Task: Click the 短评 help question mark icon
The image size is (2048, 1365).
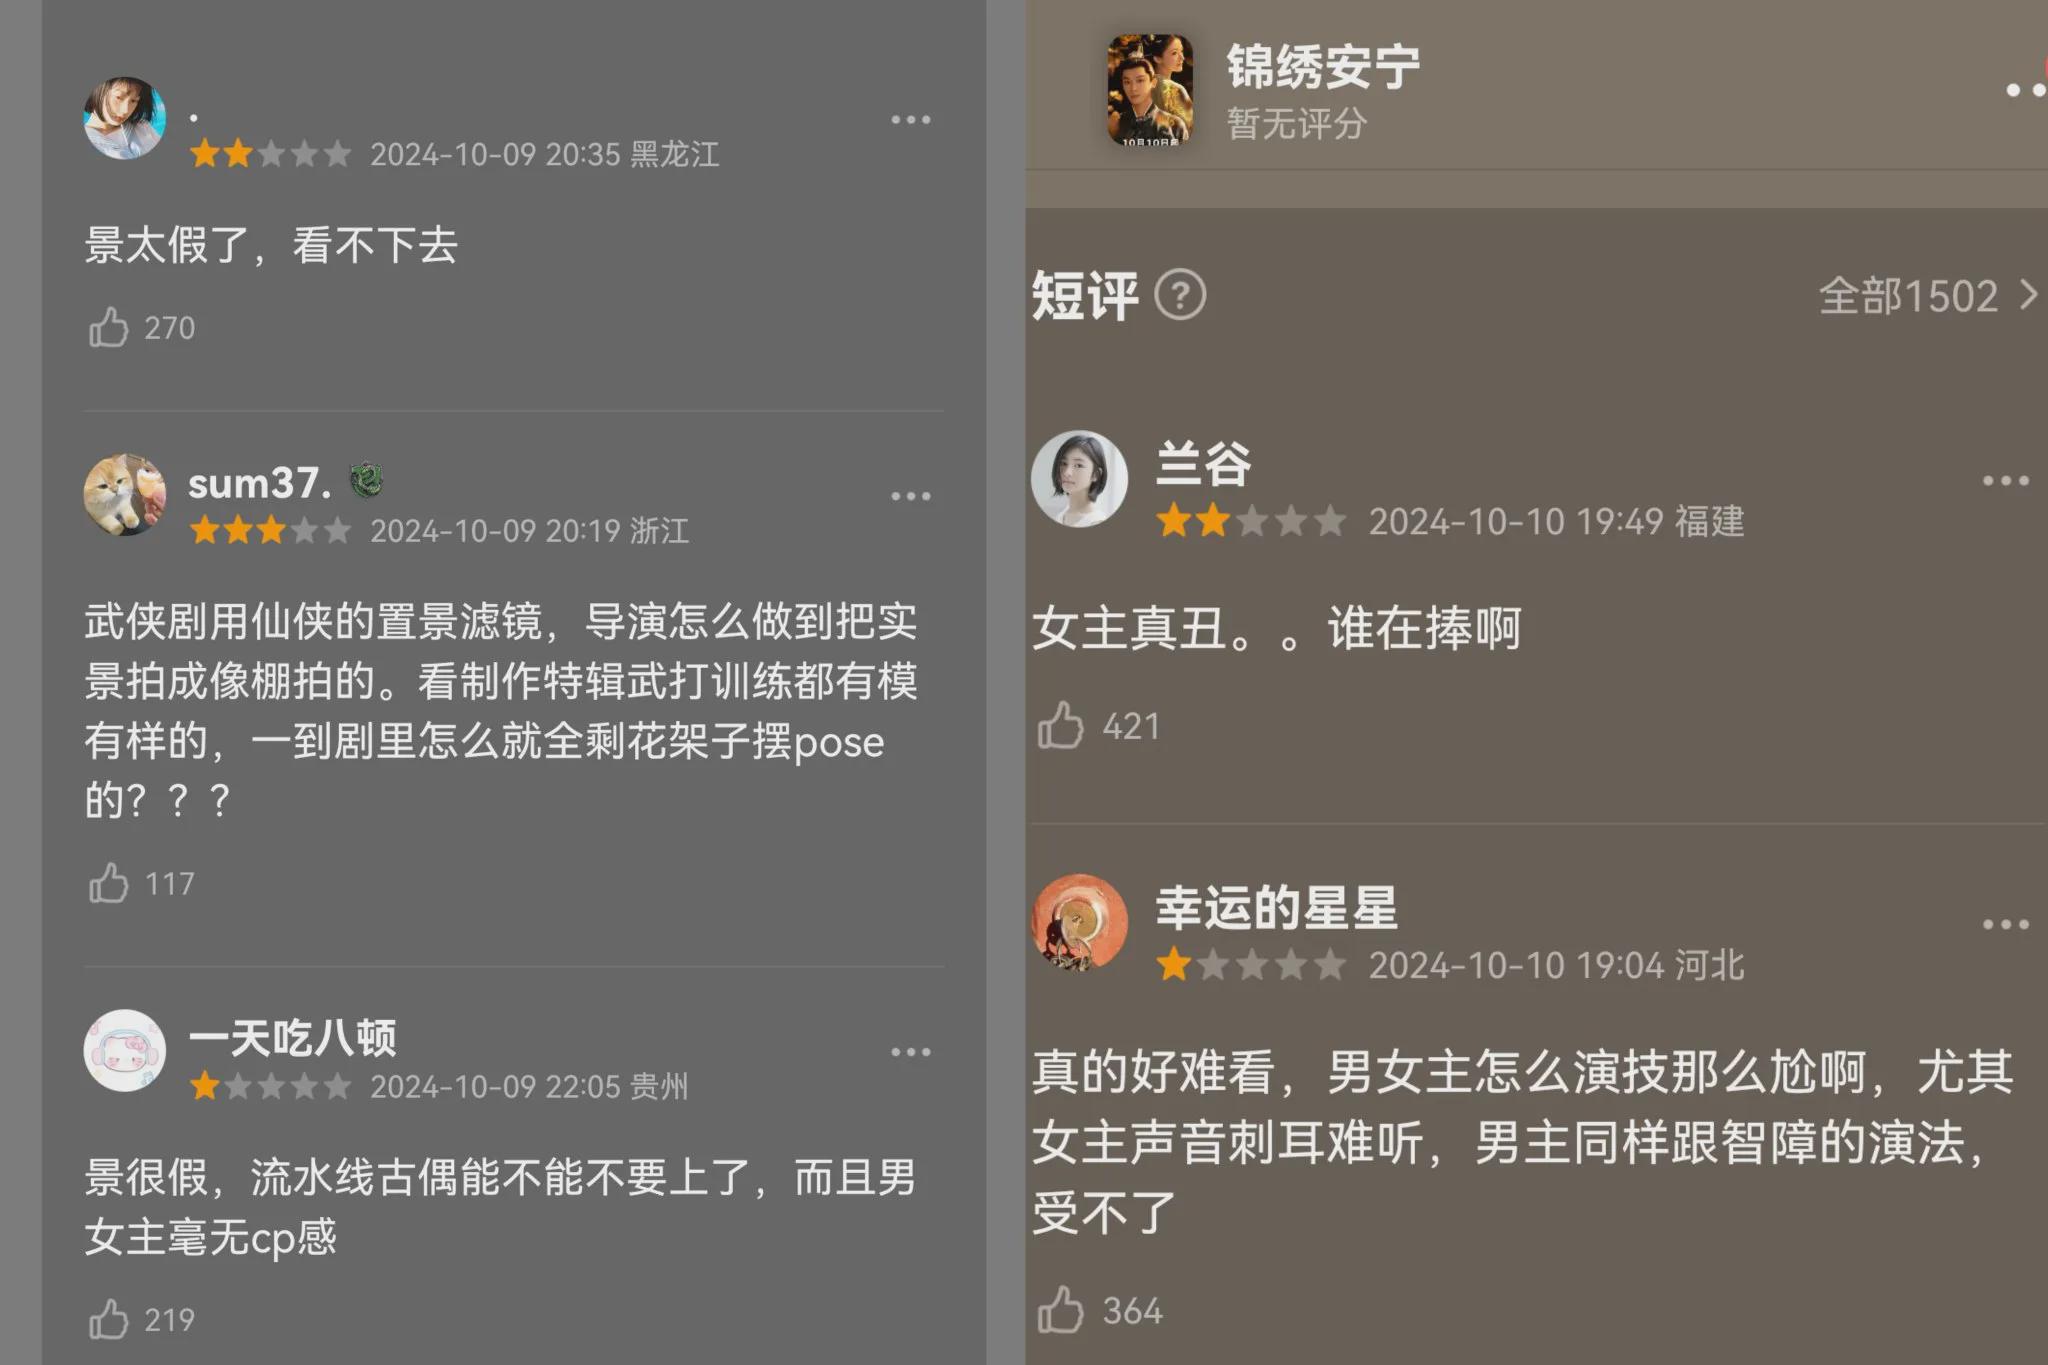Action: [x=1180, y=296]
